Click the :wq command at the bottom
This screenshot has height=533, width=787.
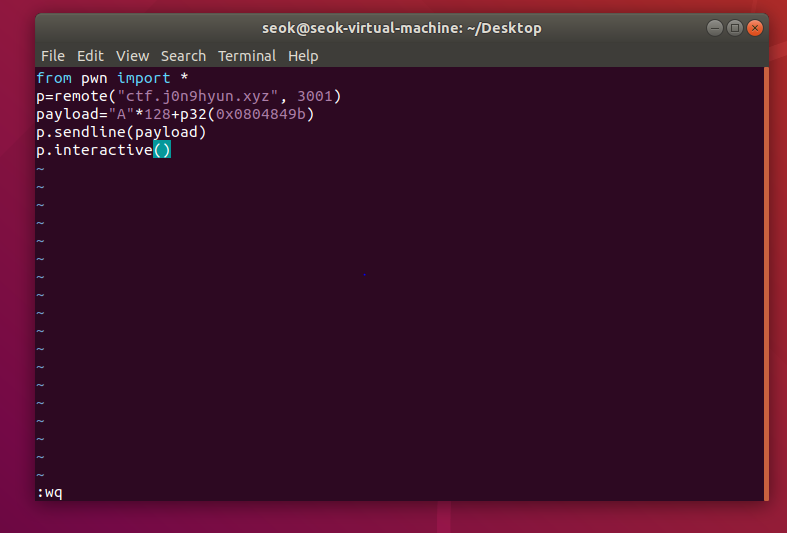(50, 492)
